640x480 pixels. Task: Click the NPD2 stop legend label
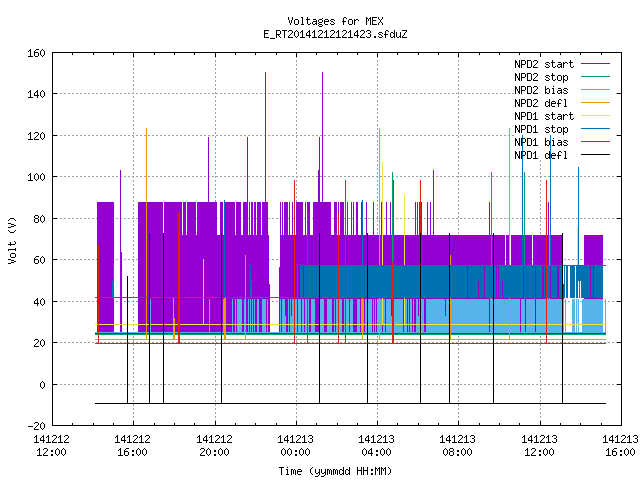[541, 77]
